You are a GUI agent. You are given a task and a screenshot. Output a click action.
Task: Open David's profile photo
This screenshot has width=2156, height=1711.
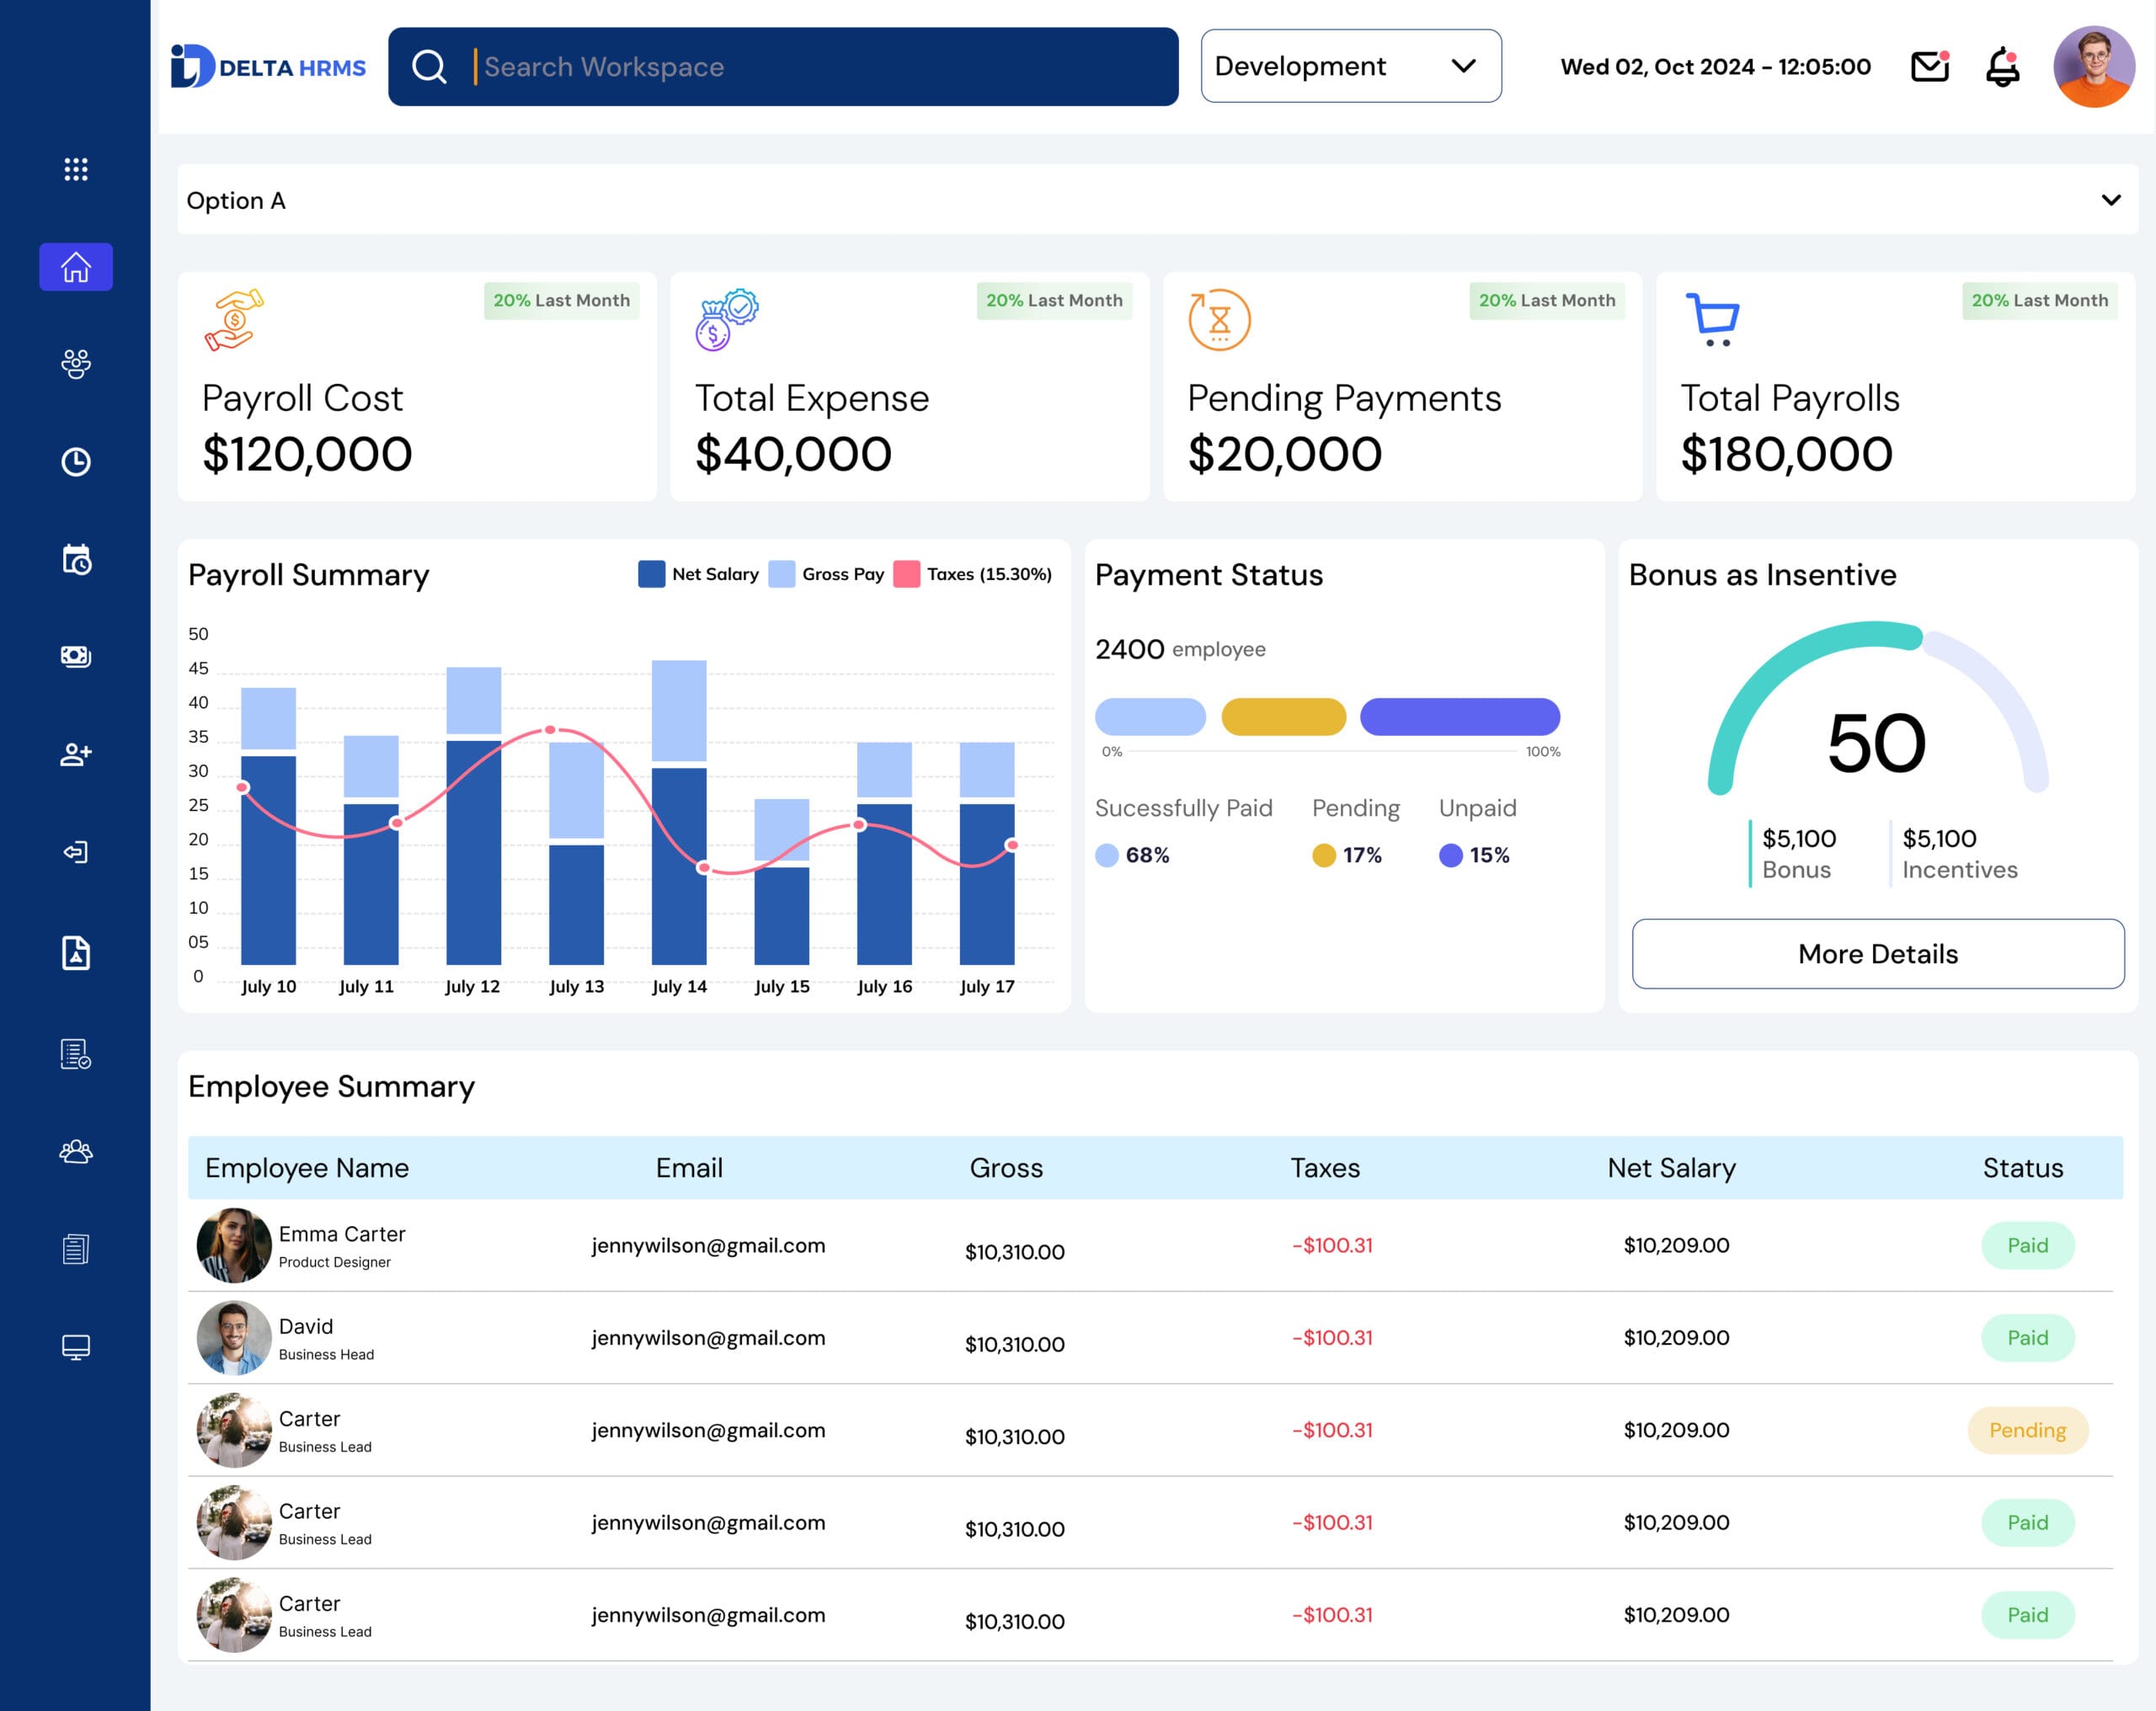click(x=234, y=1338)
